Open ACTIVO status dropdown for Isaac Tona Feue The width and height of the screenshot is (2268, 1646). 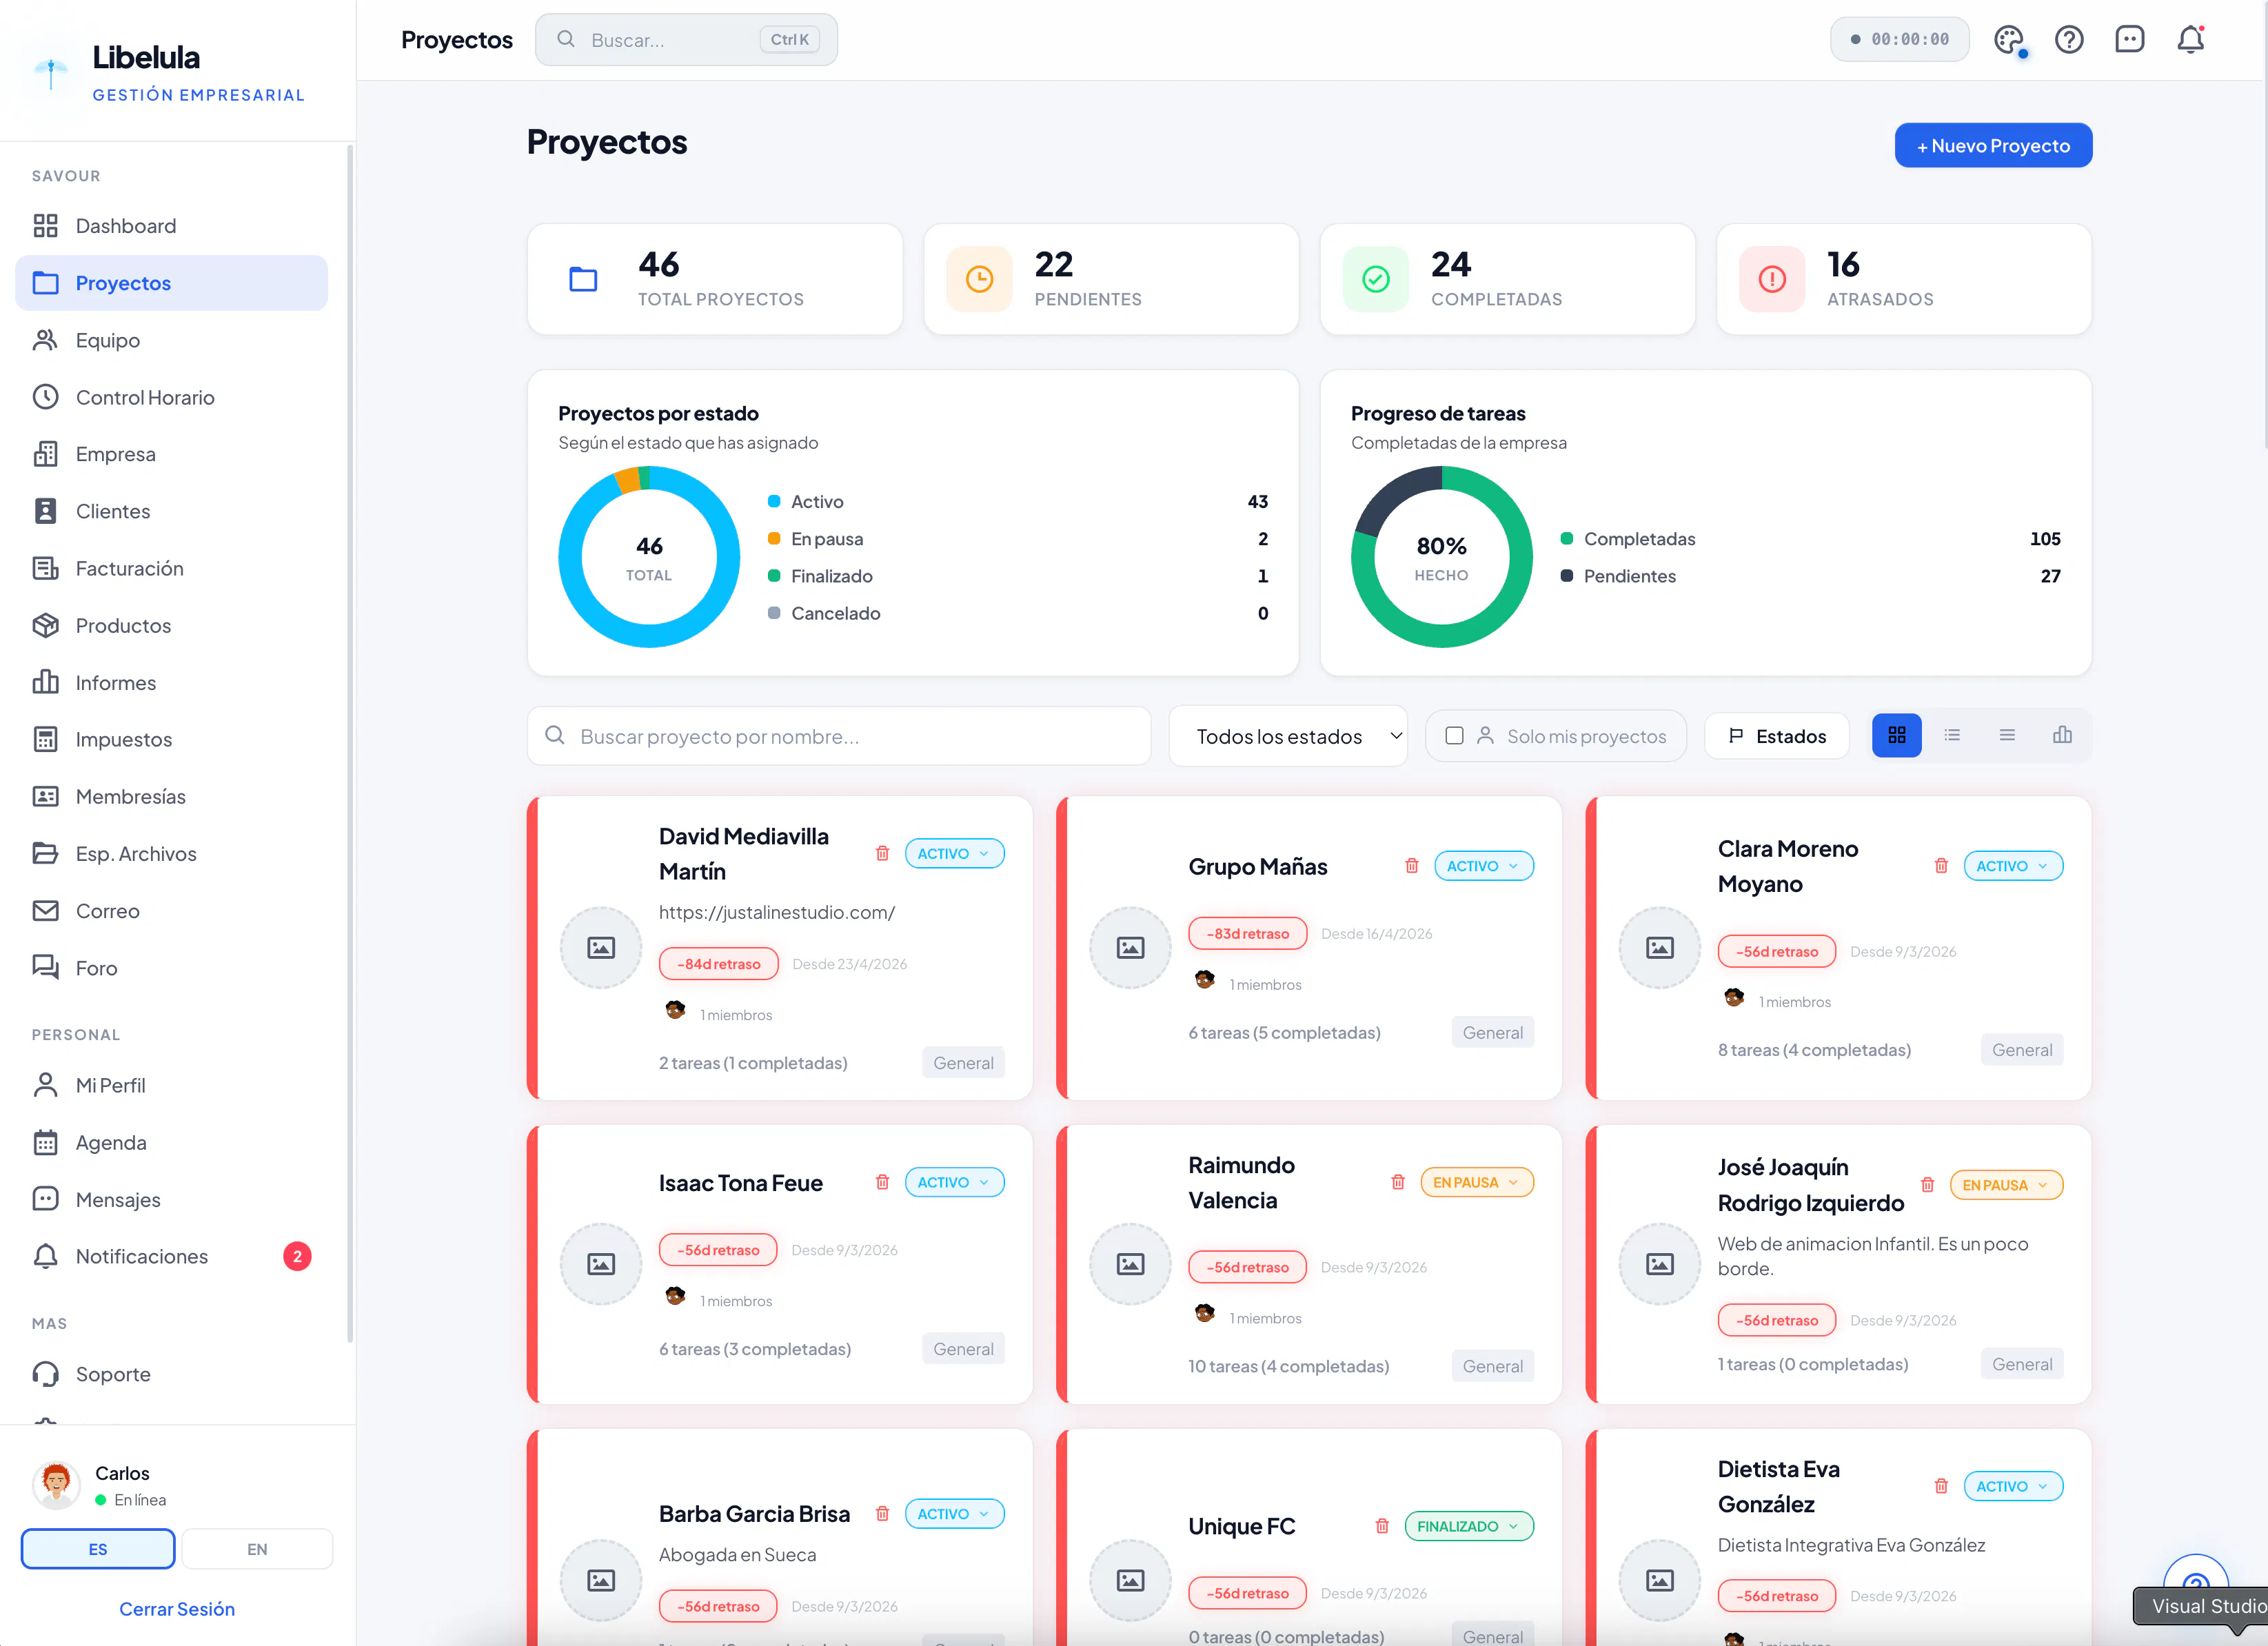click(x=954, y=1182)
